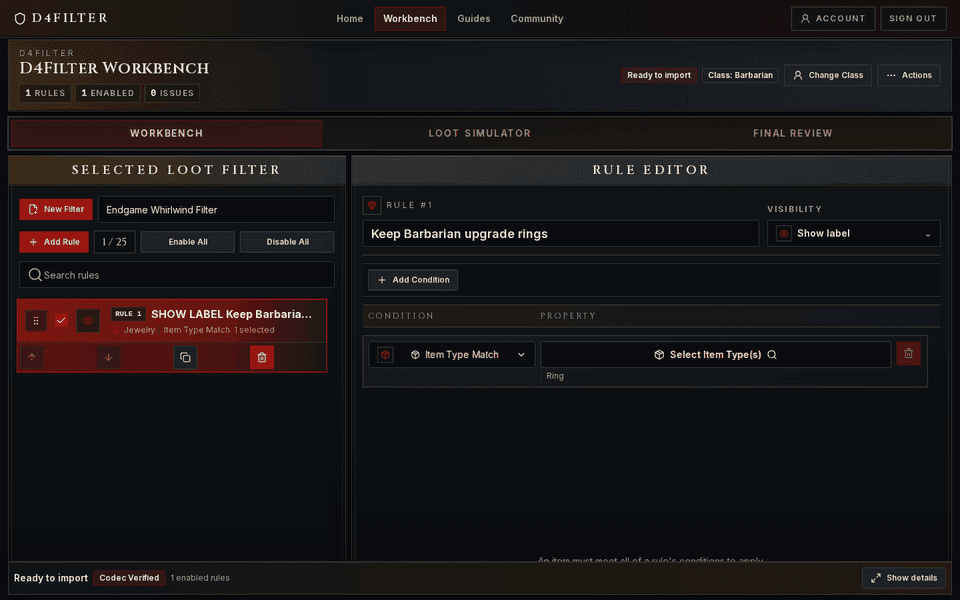Click Add Condition
Image resolution: width=960 pixels, height=600 pixels.
pos(413,280)
